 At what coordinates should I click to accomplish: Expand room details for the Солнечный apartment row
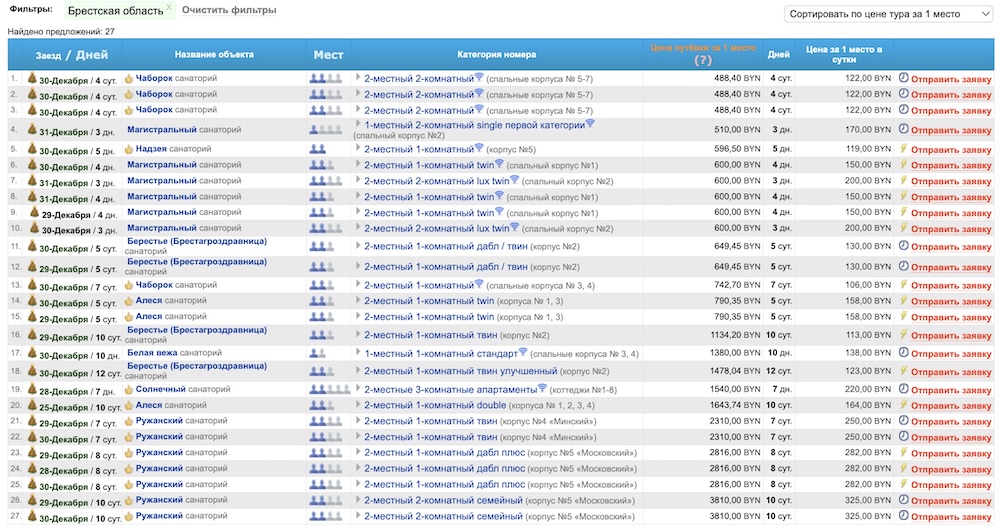358,389
